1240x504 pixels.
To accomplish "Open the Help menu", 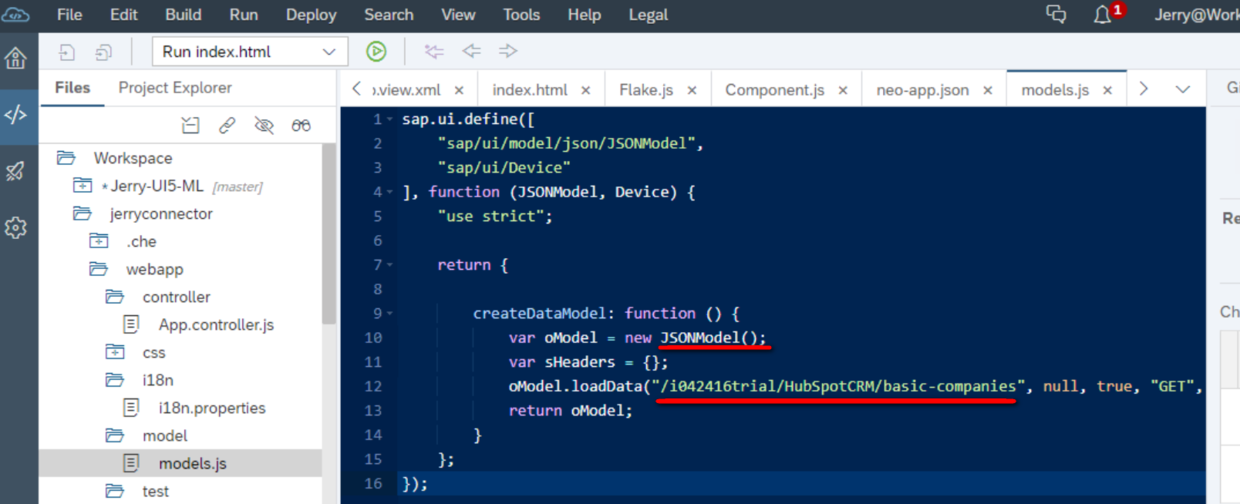I will click(584, 15).
